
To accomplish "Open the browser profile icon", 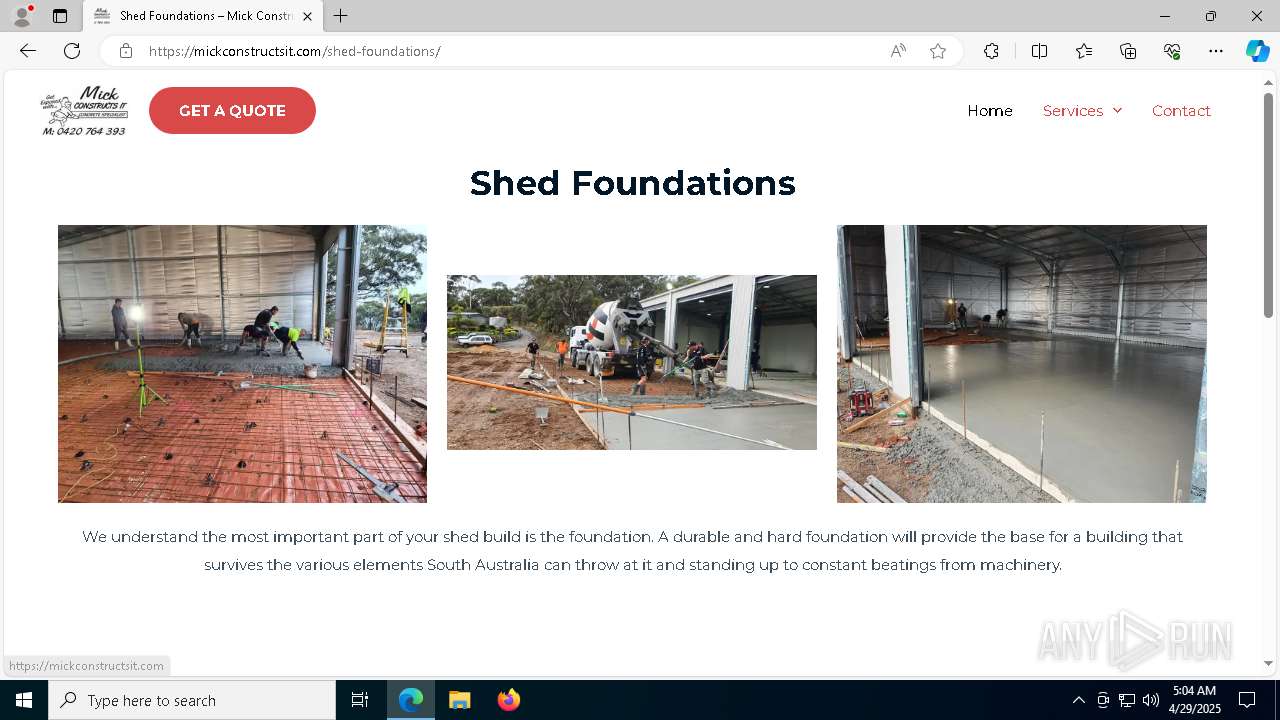I will tap(22, 16).
